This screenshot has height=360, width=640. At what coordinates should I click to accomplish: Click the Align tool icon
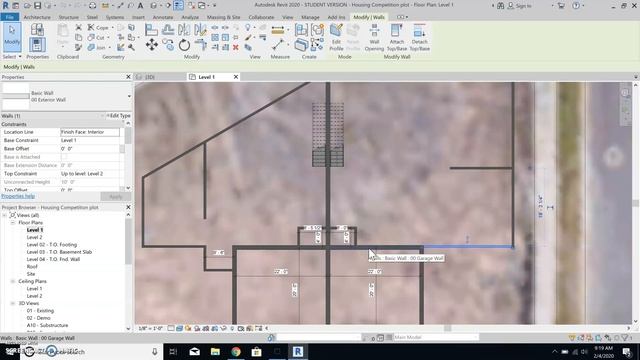coord(151,30)
